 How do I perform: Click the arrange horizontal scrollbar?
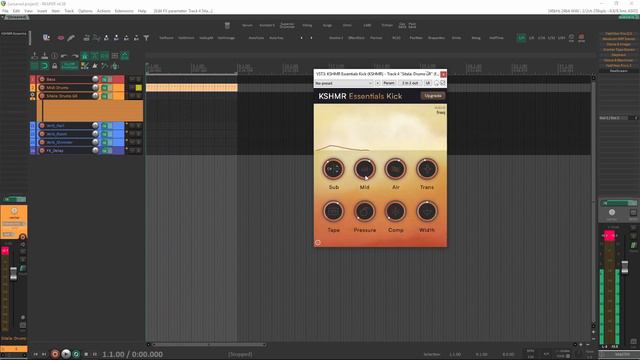point(209,344)
